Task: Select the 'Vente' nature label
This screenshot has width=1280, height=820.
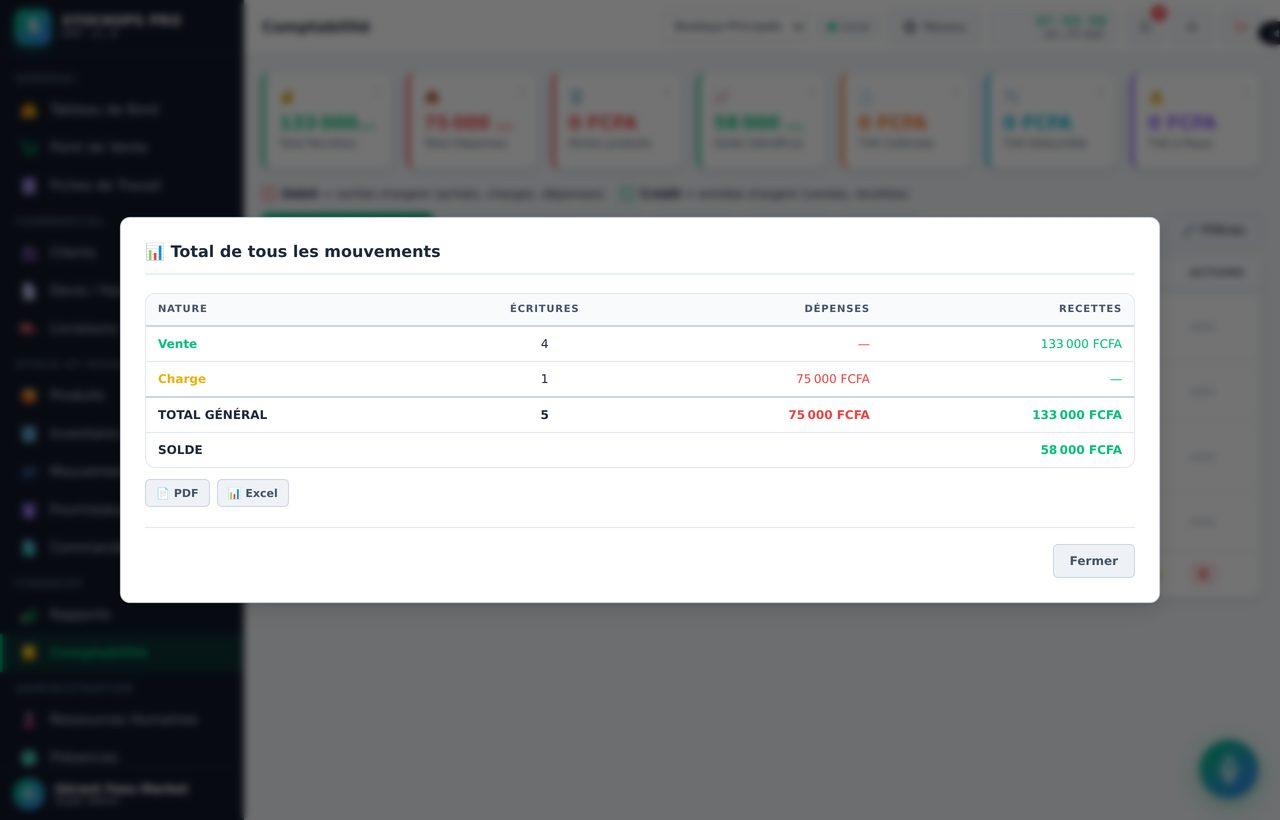Action: click(x=177, y=344)
